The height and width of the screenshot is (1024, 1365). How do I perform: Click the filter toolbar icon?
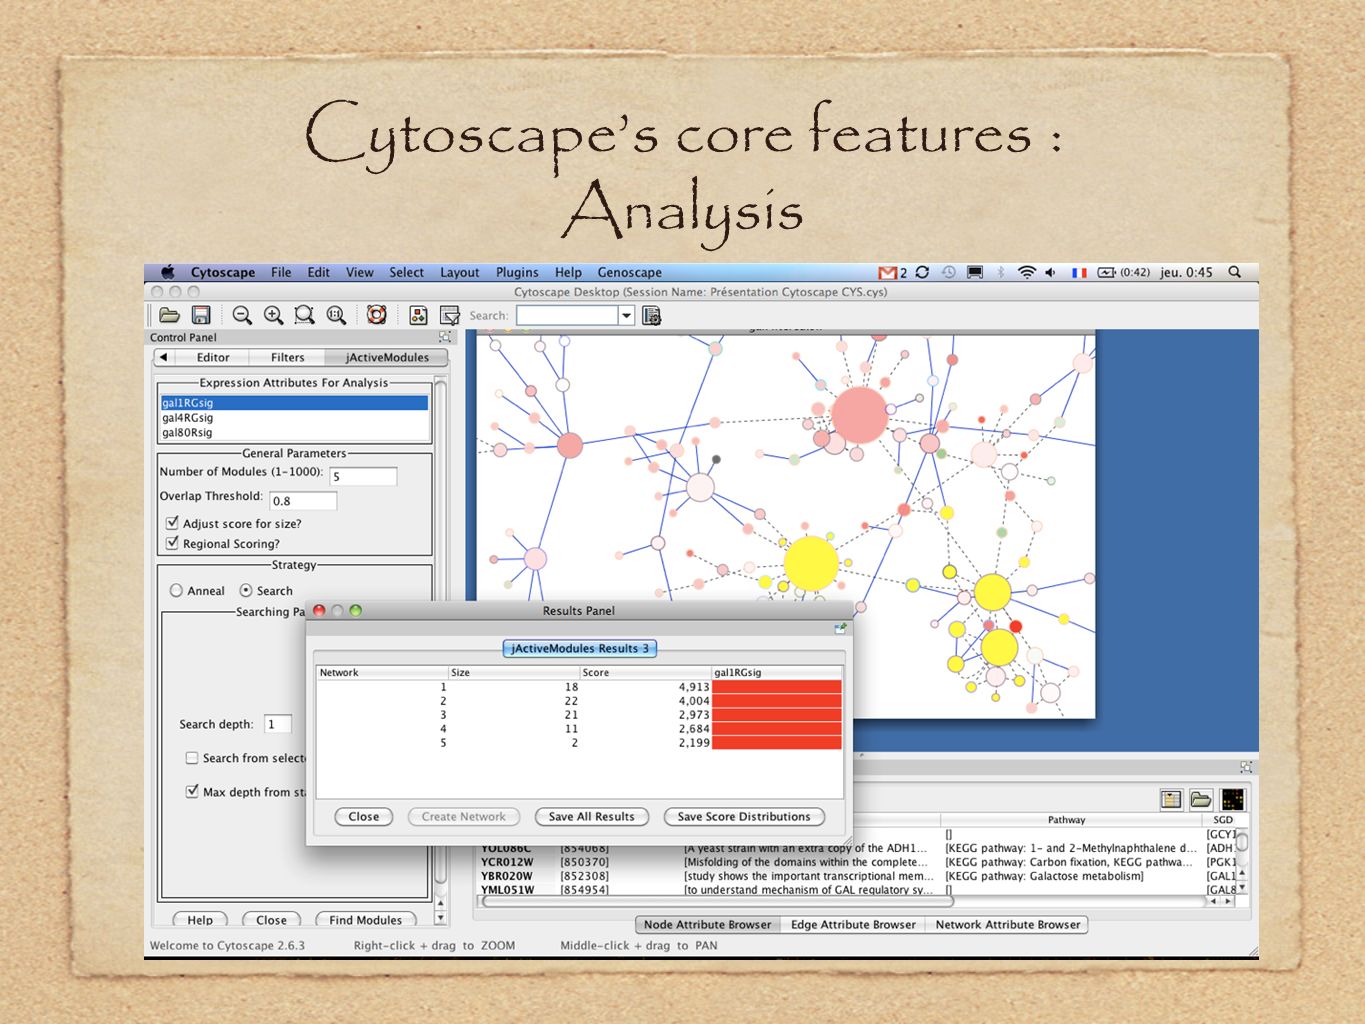tap(450, 315)
